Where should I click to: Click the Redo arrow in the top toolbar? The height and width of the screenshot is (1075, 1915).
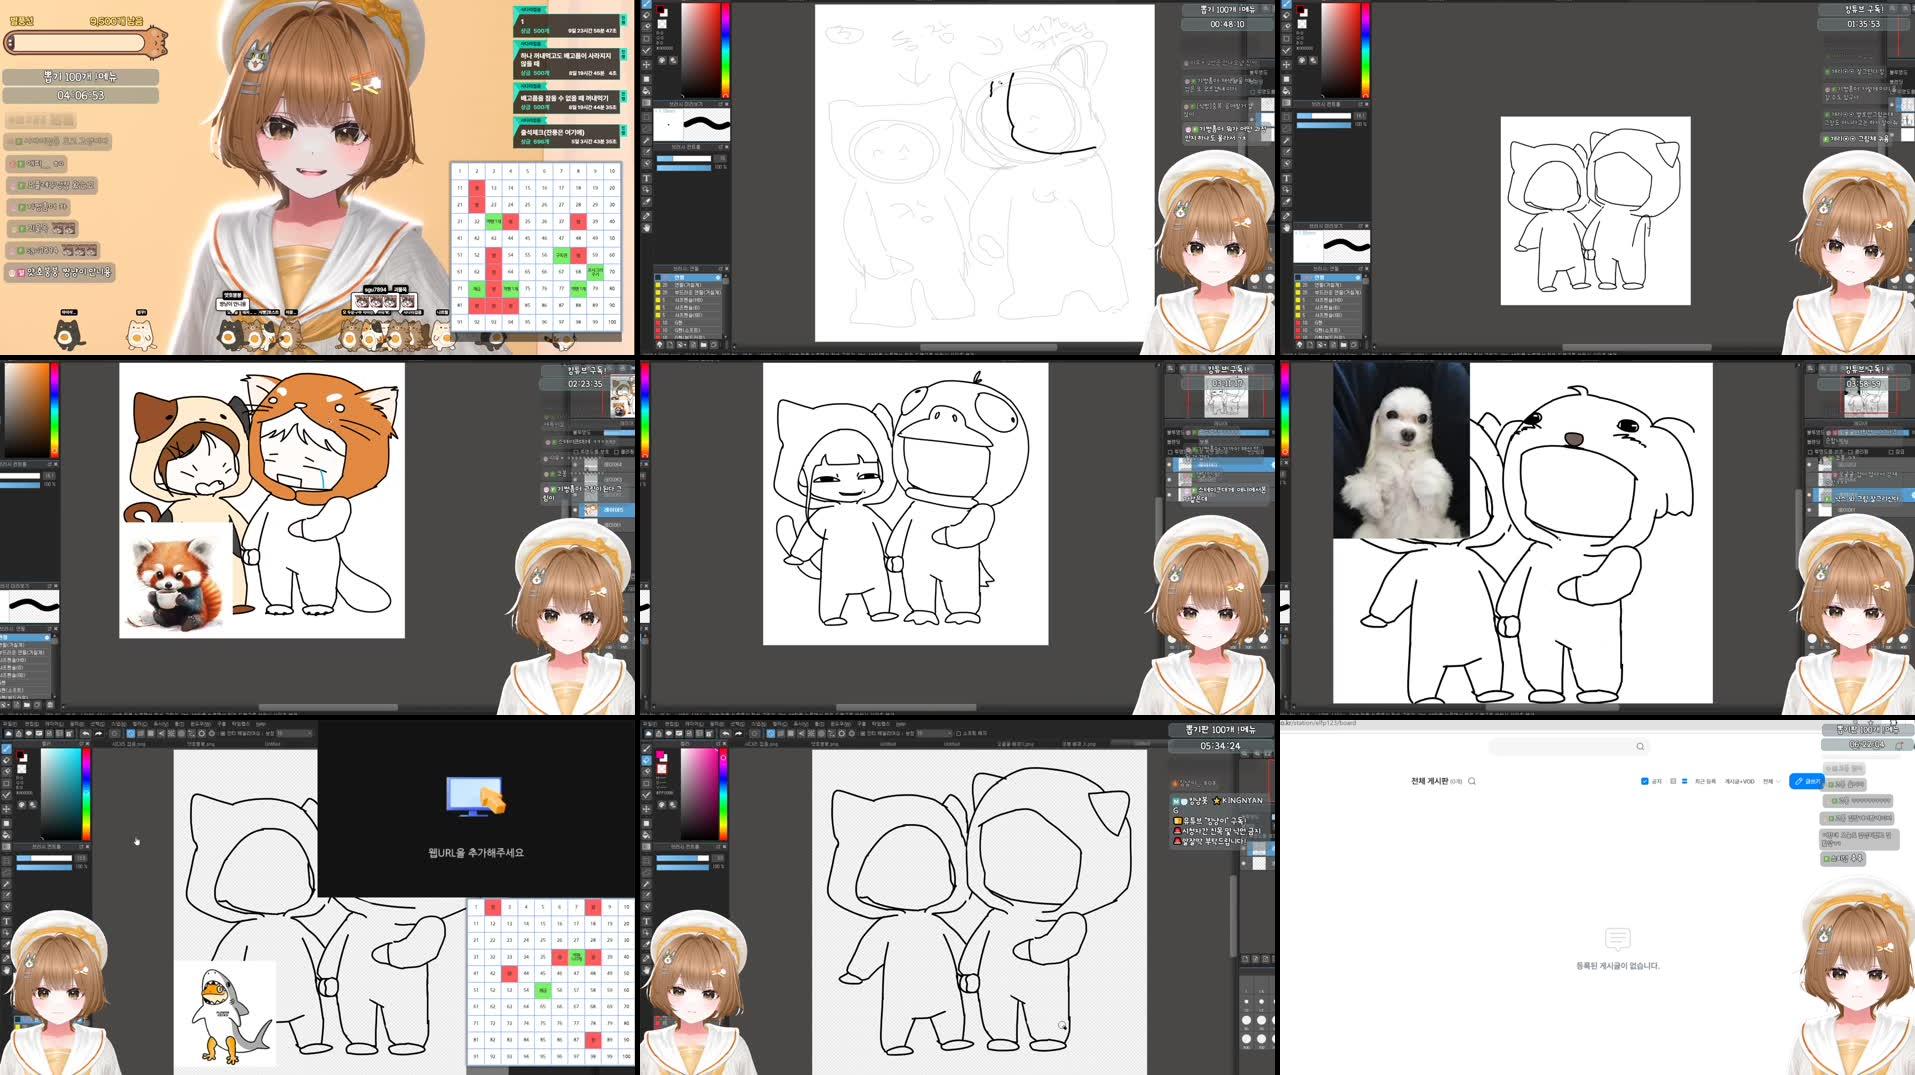(99, 732)
